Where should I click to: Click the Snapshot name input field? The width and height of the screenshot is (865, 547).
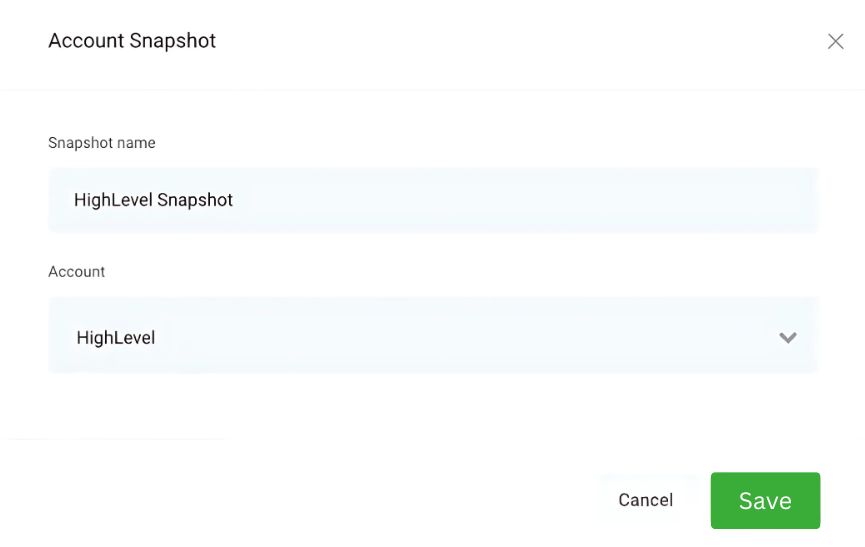[x=433, y=200]
